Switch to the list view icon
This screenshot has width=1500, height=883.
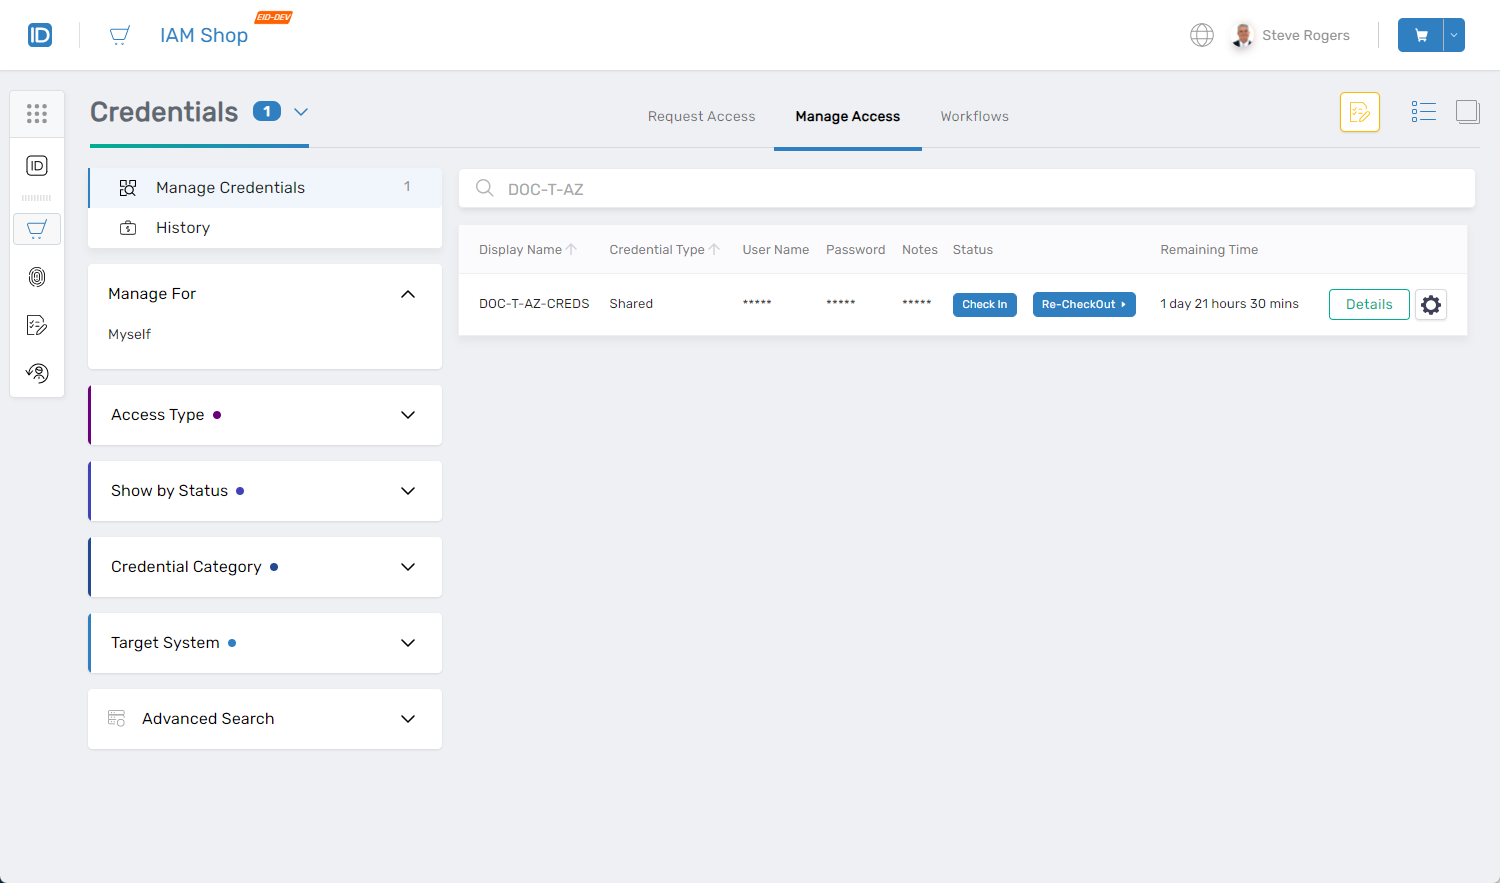[1423, 112]
